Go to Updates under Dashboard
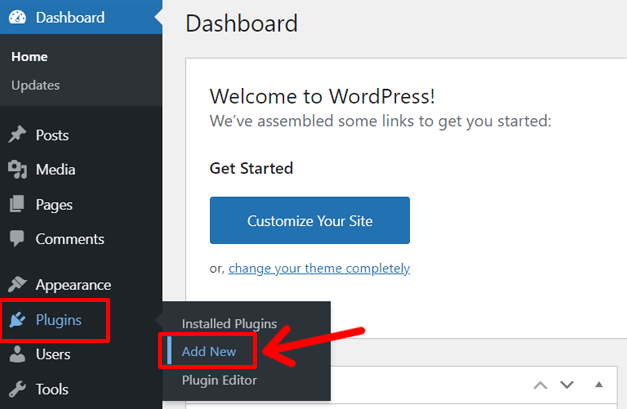 (35, 85)
